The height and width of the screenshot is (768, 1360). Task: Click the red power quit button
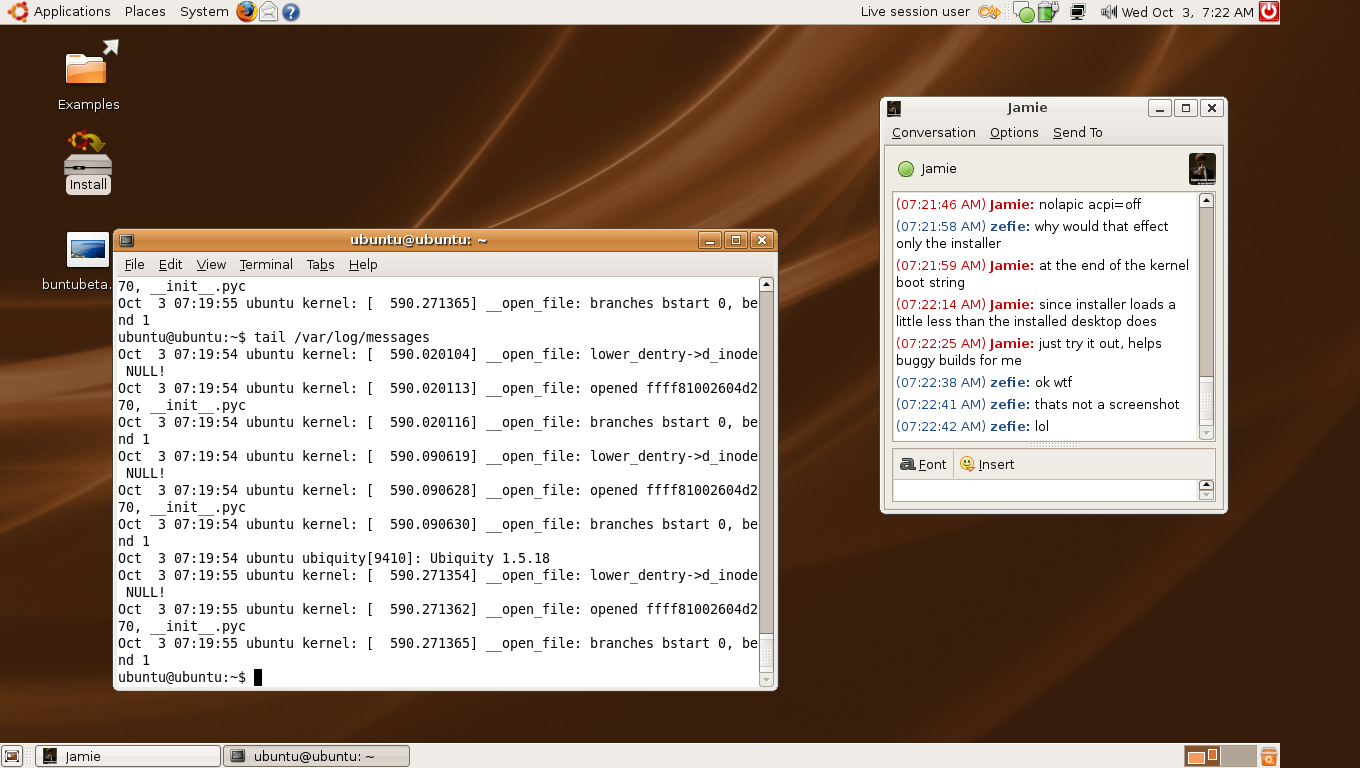(x=1269, y=12)
